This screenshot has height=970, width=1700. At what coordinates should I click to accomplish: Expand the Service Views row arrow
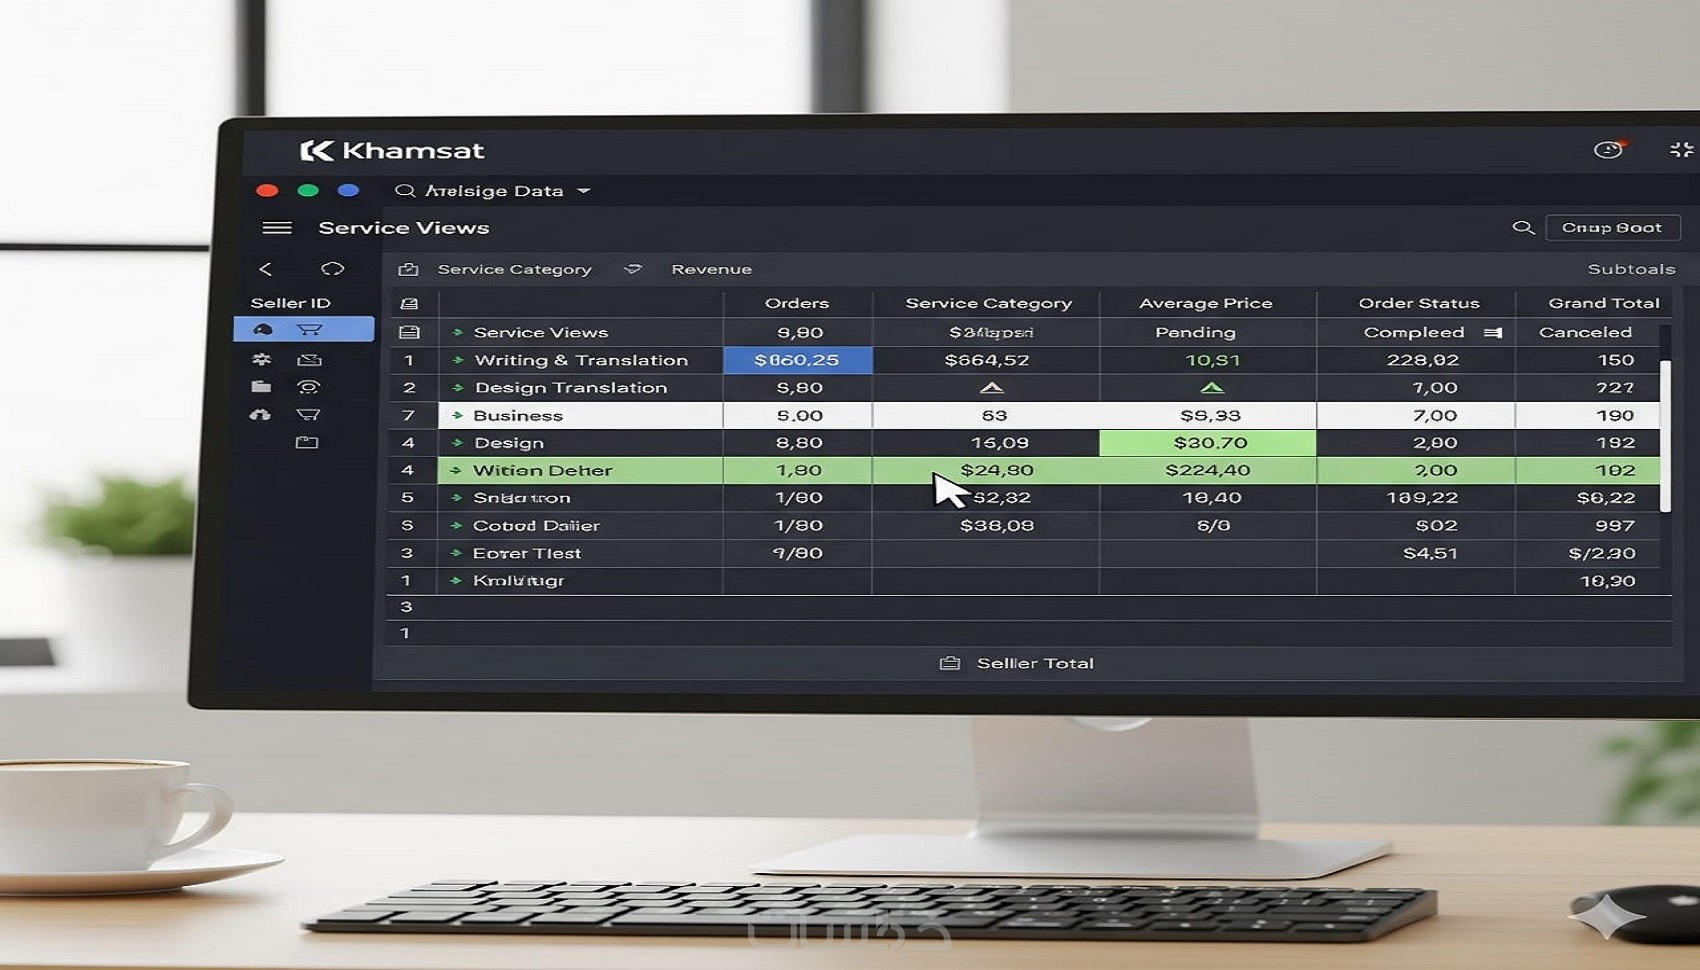pos(457,332)
